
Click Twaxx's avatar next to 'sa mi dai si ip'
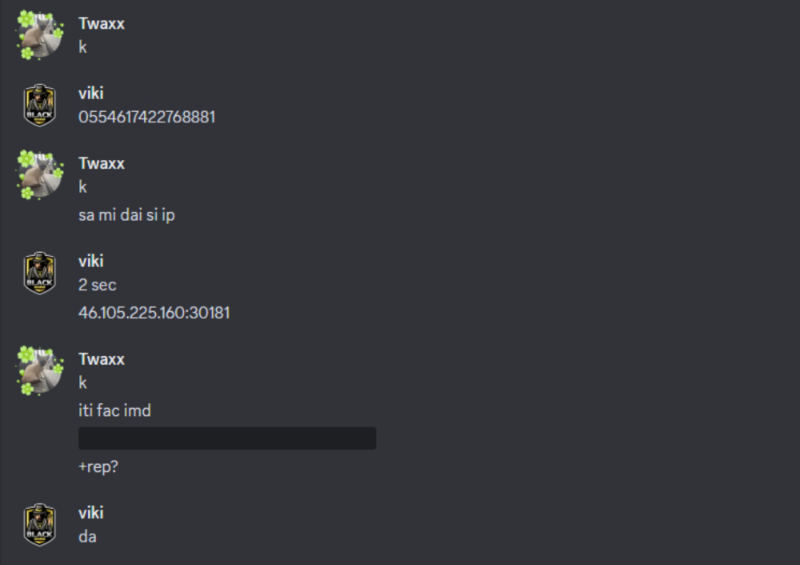pos(40,174)
